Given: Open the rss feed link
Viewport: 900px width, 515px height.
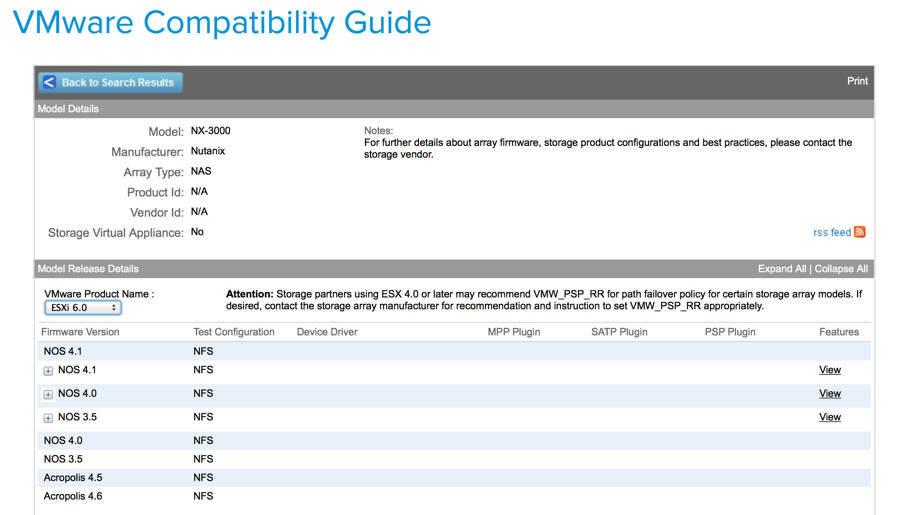Looking at the screenshot, I should click(832, 232).
